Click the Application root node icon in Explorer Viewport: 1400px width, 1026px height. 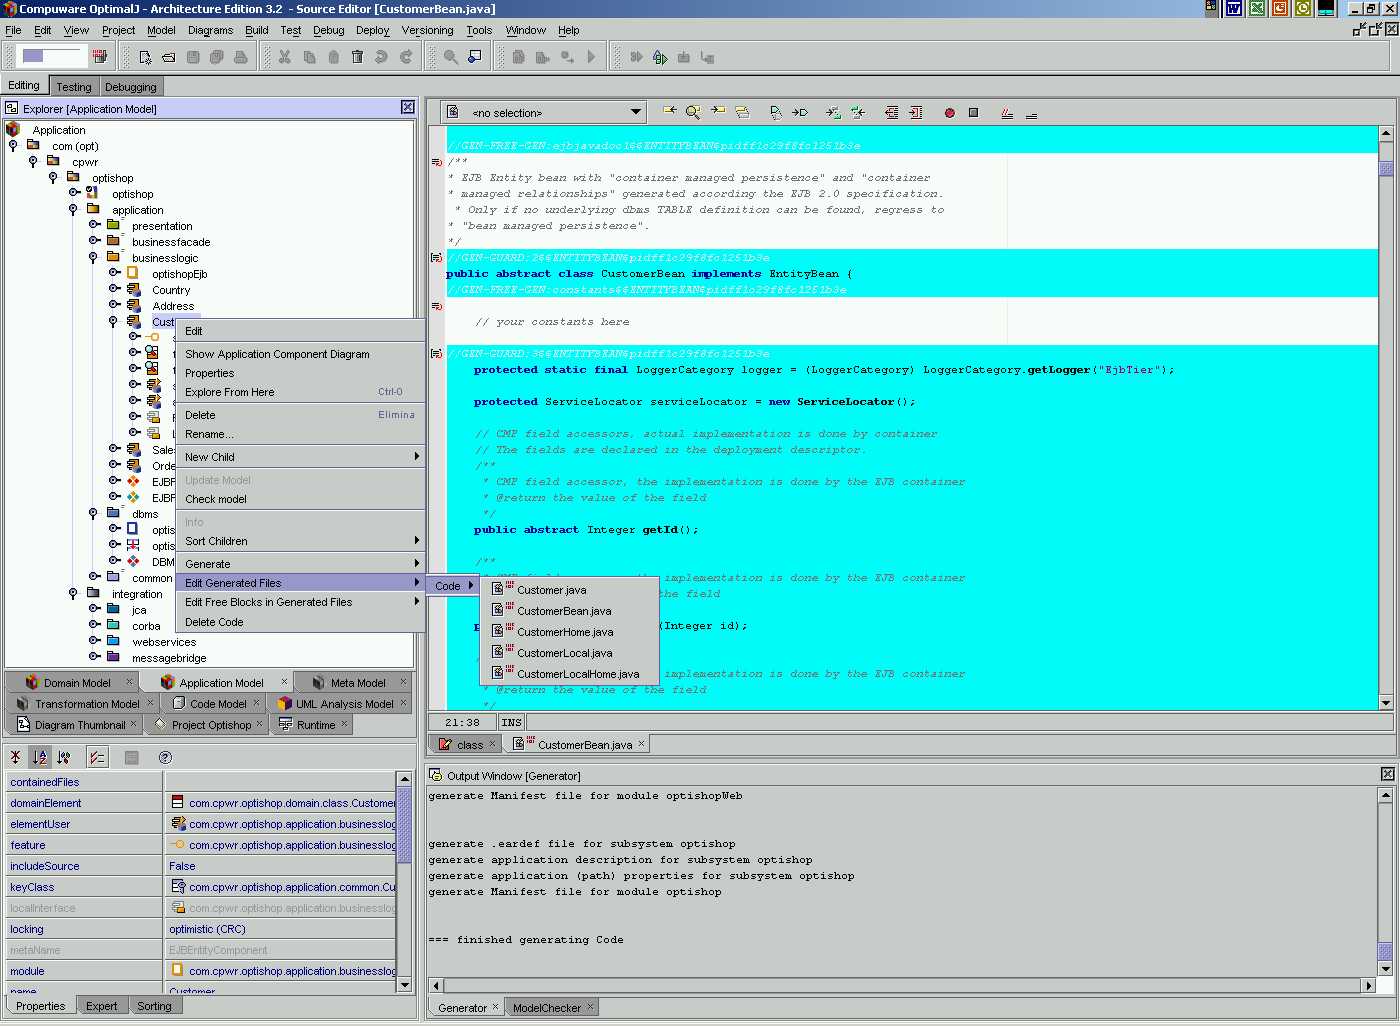click(13, 129)
